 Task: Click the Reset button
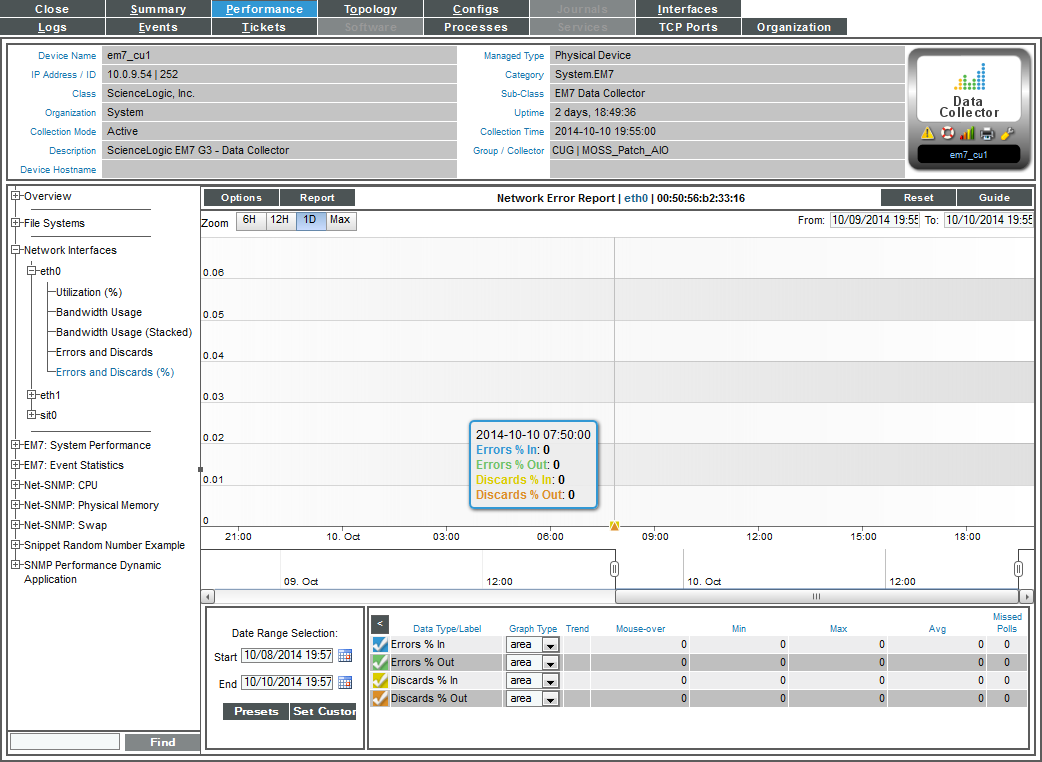pyautogui.click(x=918, y=197)
